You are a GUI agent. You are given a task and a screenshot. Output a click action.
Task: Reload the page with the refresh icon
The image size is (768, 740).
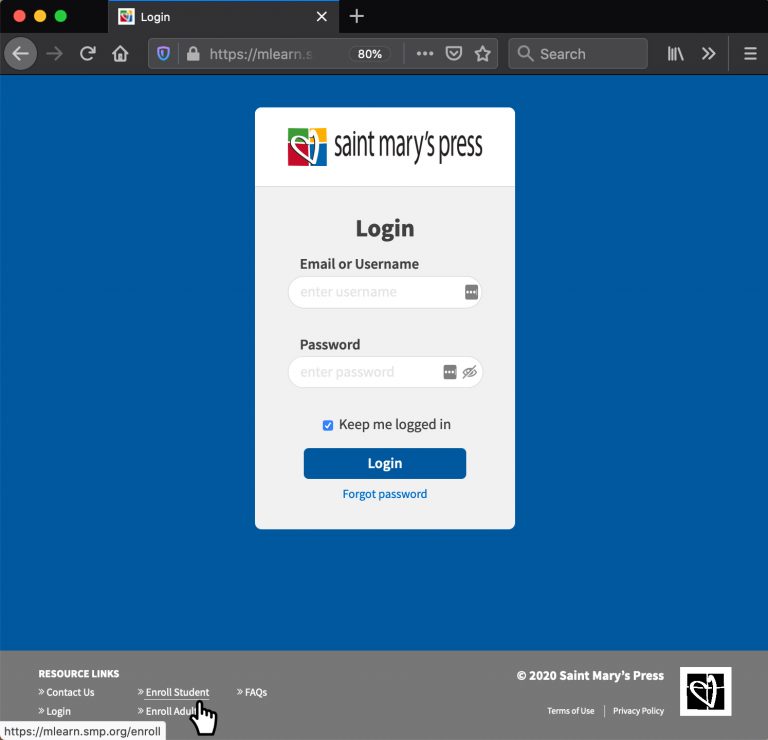pyautogui.click(x=88, y=54)
